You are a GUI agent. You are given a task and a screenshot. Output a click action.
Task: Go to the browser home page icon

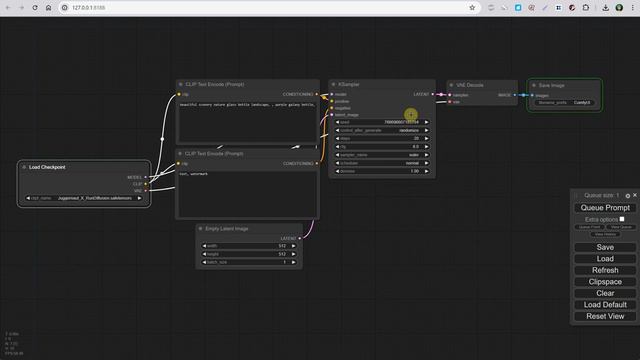point(48,8)
